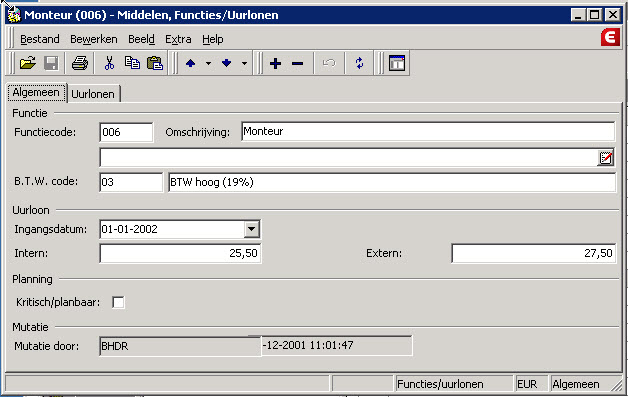Click the open folder toolbar icon
This screenshot has width=628, height=397.
[28, 63]
